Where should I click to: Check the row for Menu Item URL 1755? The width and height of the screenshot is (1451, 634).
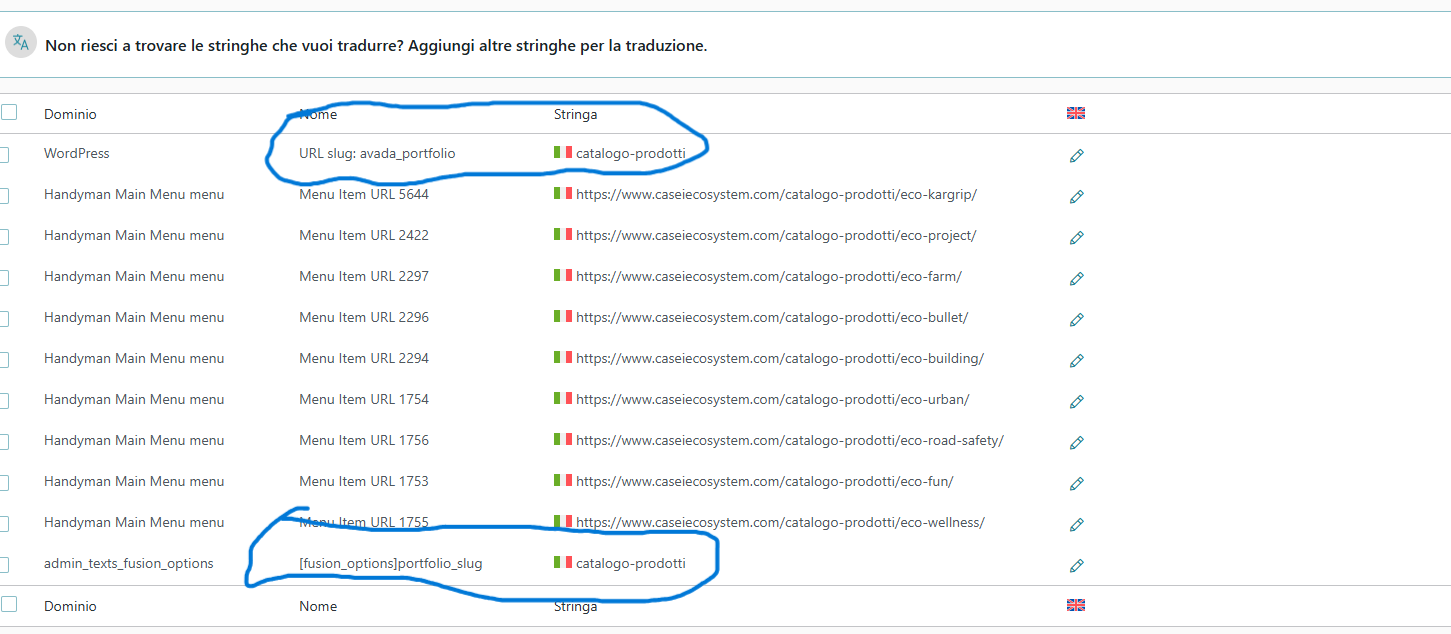4,524
